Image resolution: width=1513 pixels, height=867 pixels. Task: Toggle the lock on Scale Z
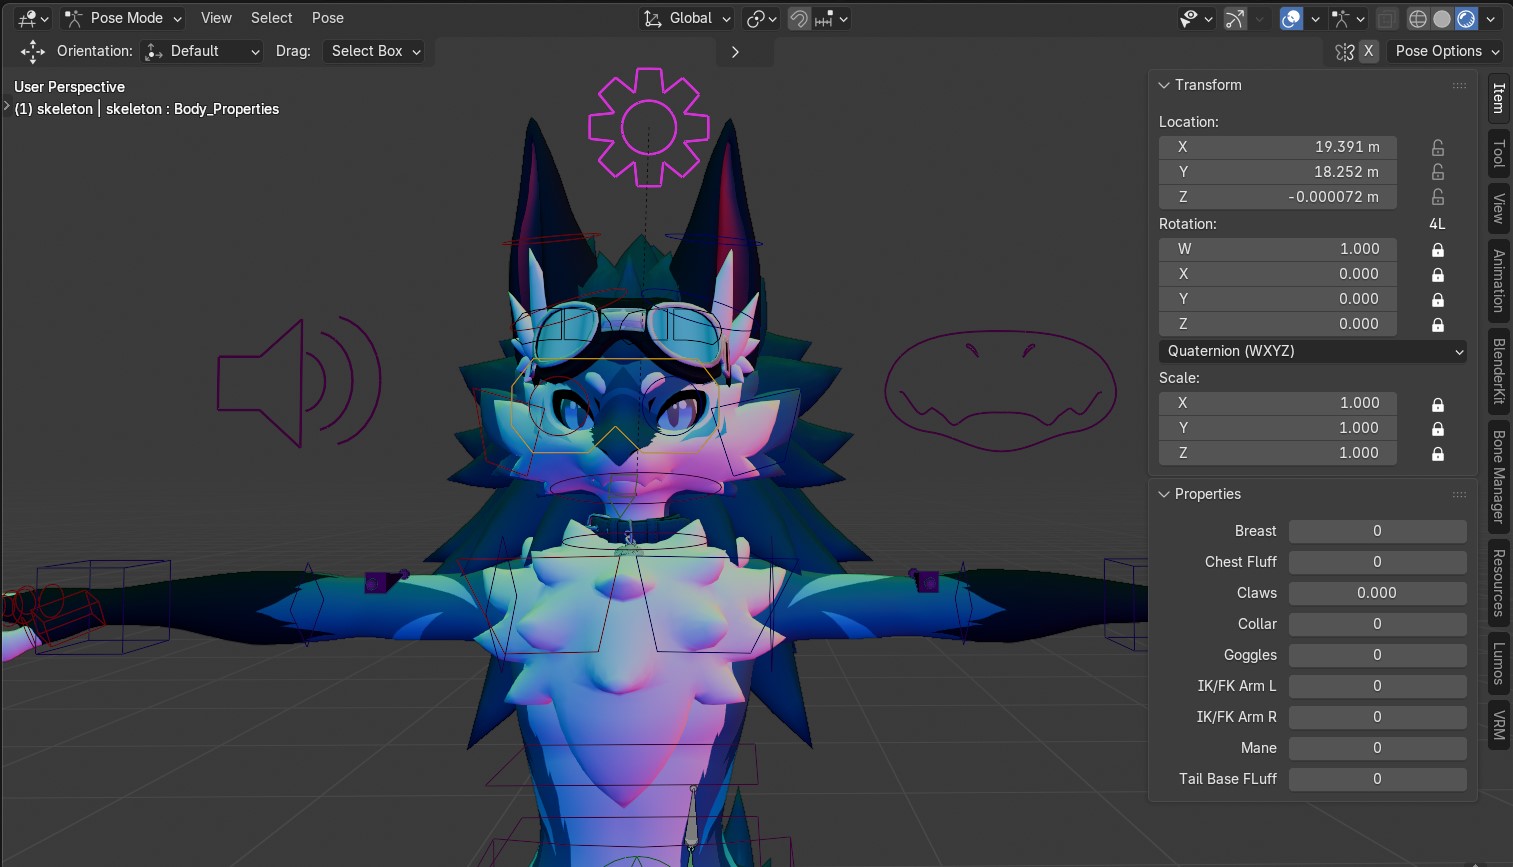1437,453
